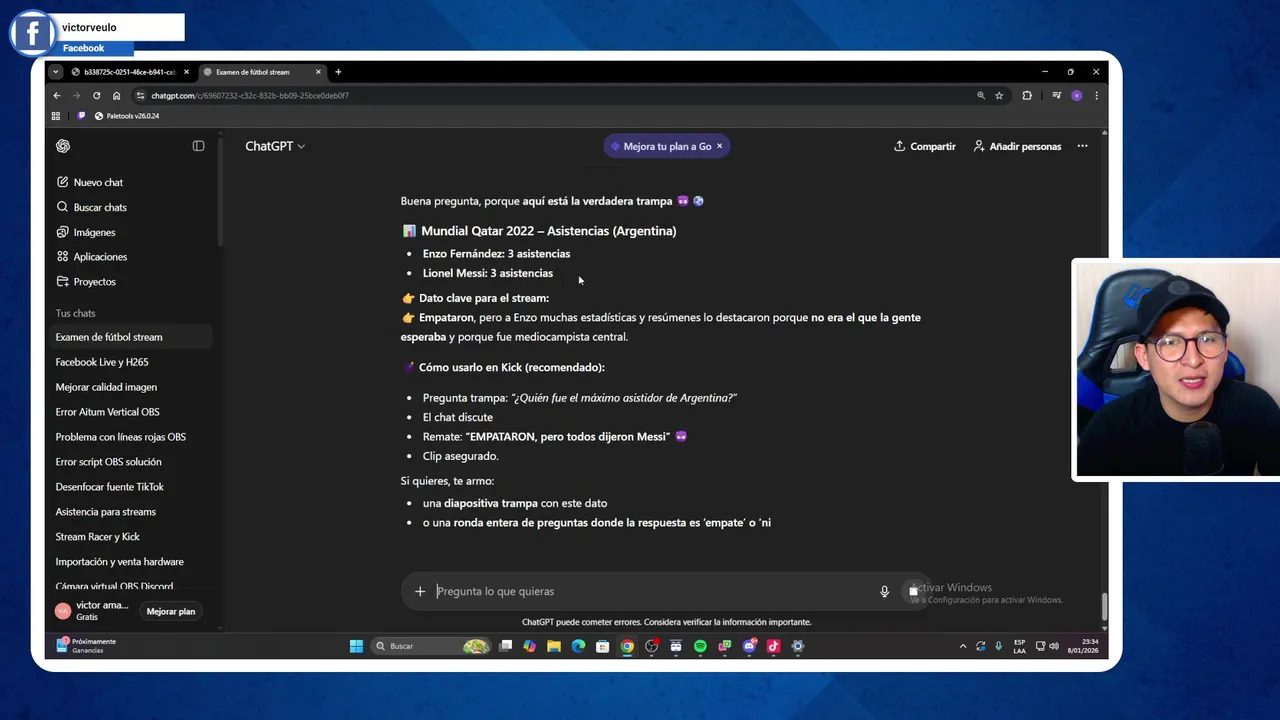Click the plus attach icon in the prompt box

[420, 591]
